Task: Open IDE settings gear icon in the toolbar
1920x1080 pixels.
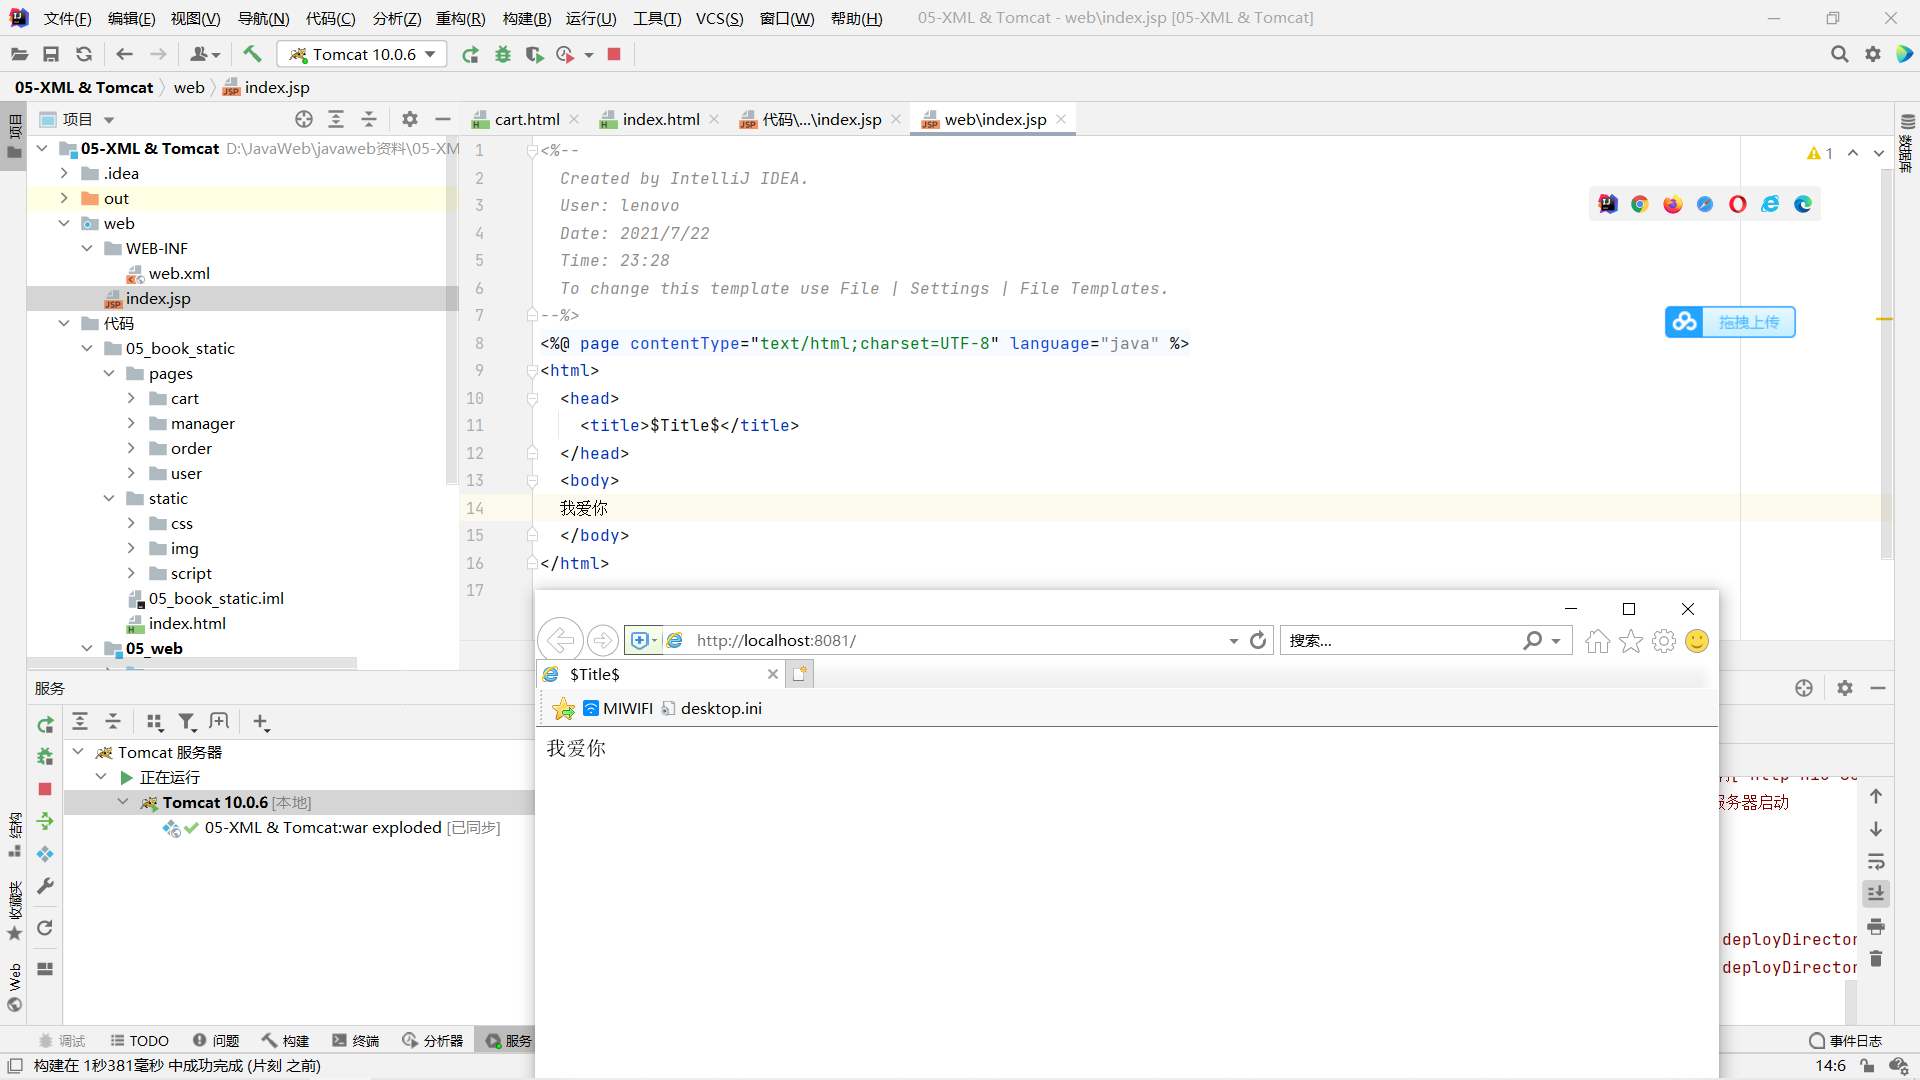Action: tap(1873, 54)
